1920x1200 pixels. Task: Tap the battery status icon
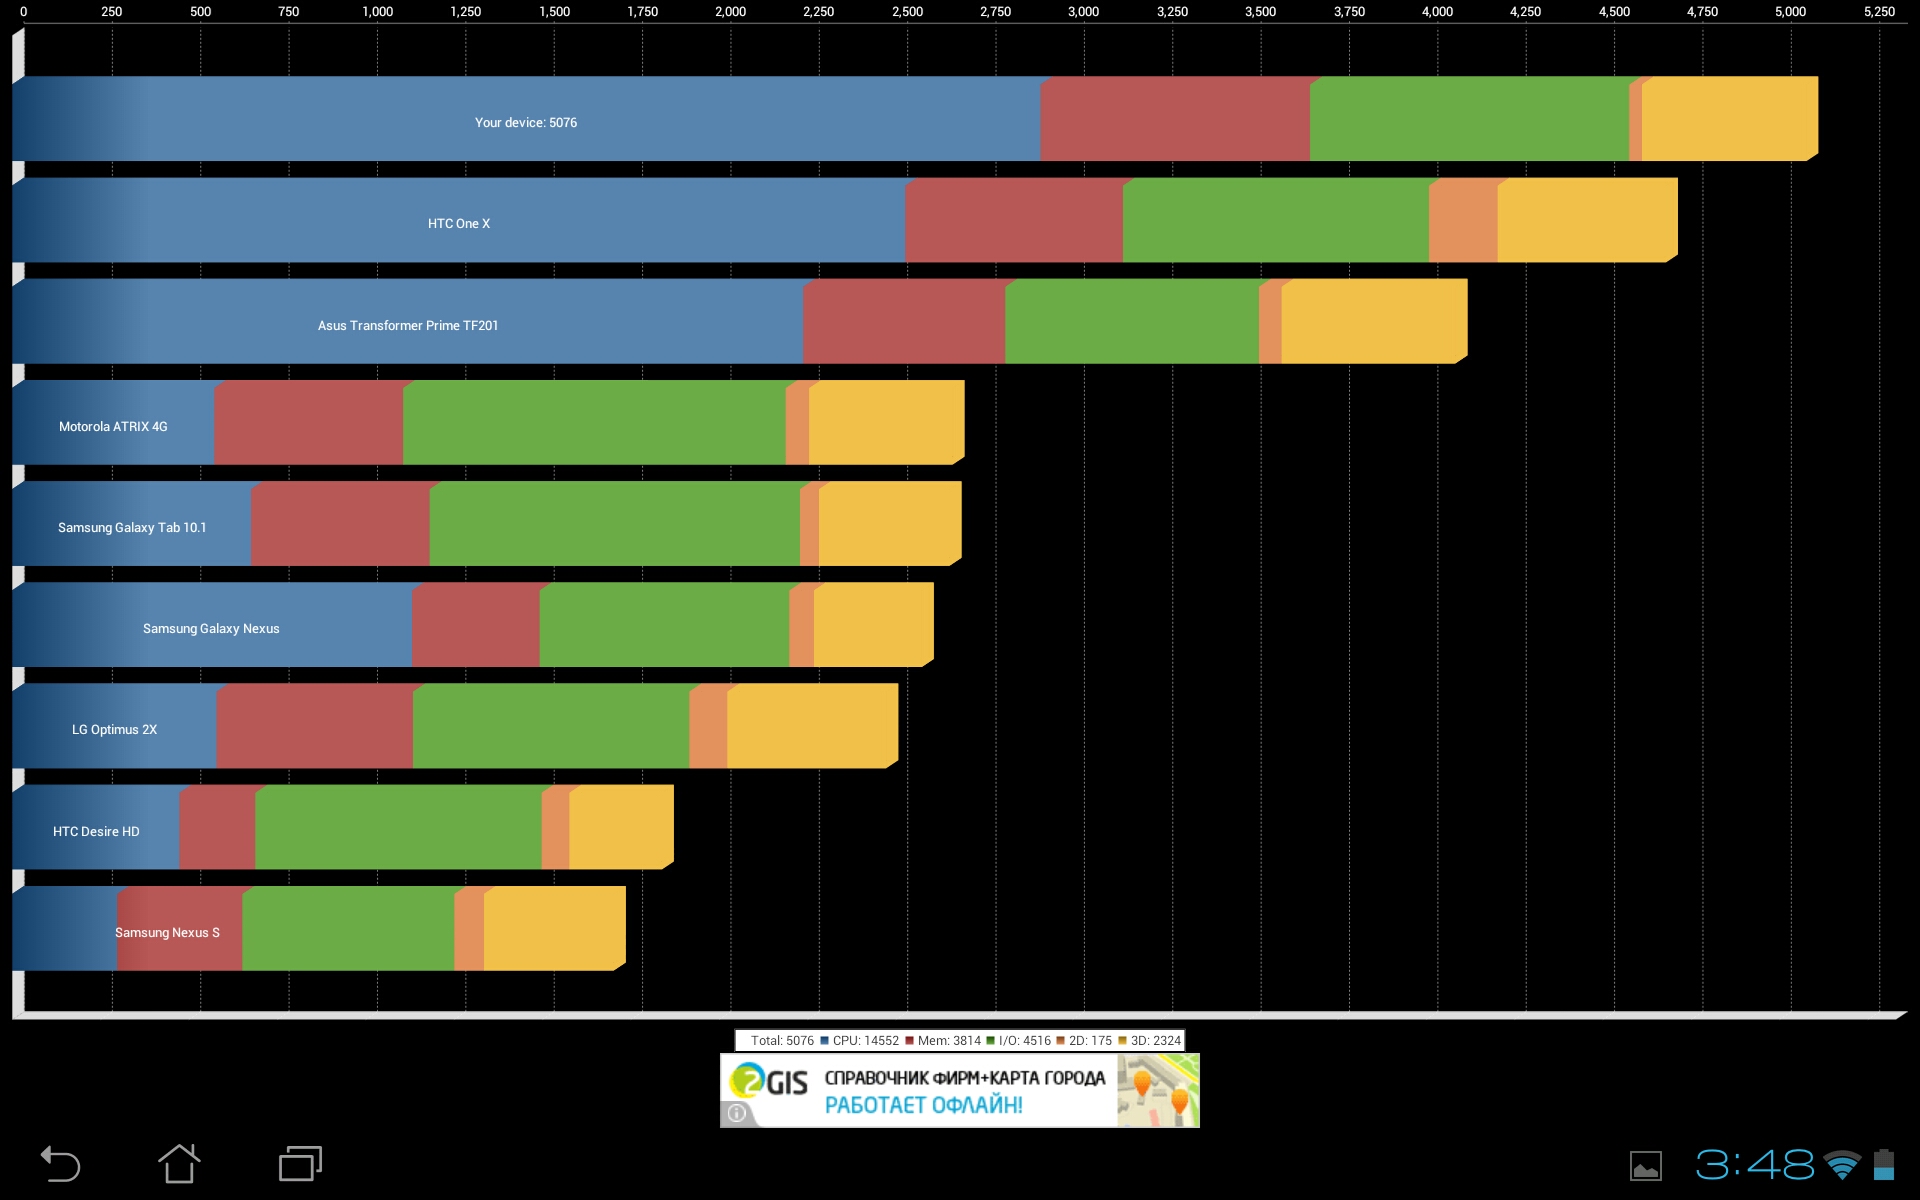click(1884, 1165)
